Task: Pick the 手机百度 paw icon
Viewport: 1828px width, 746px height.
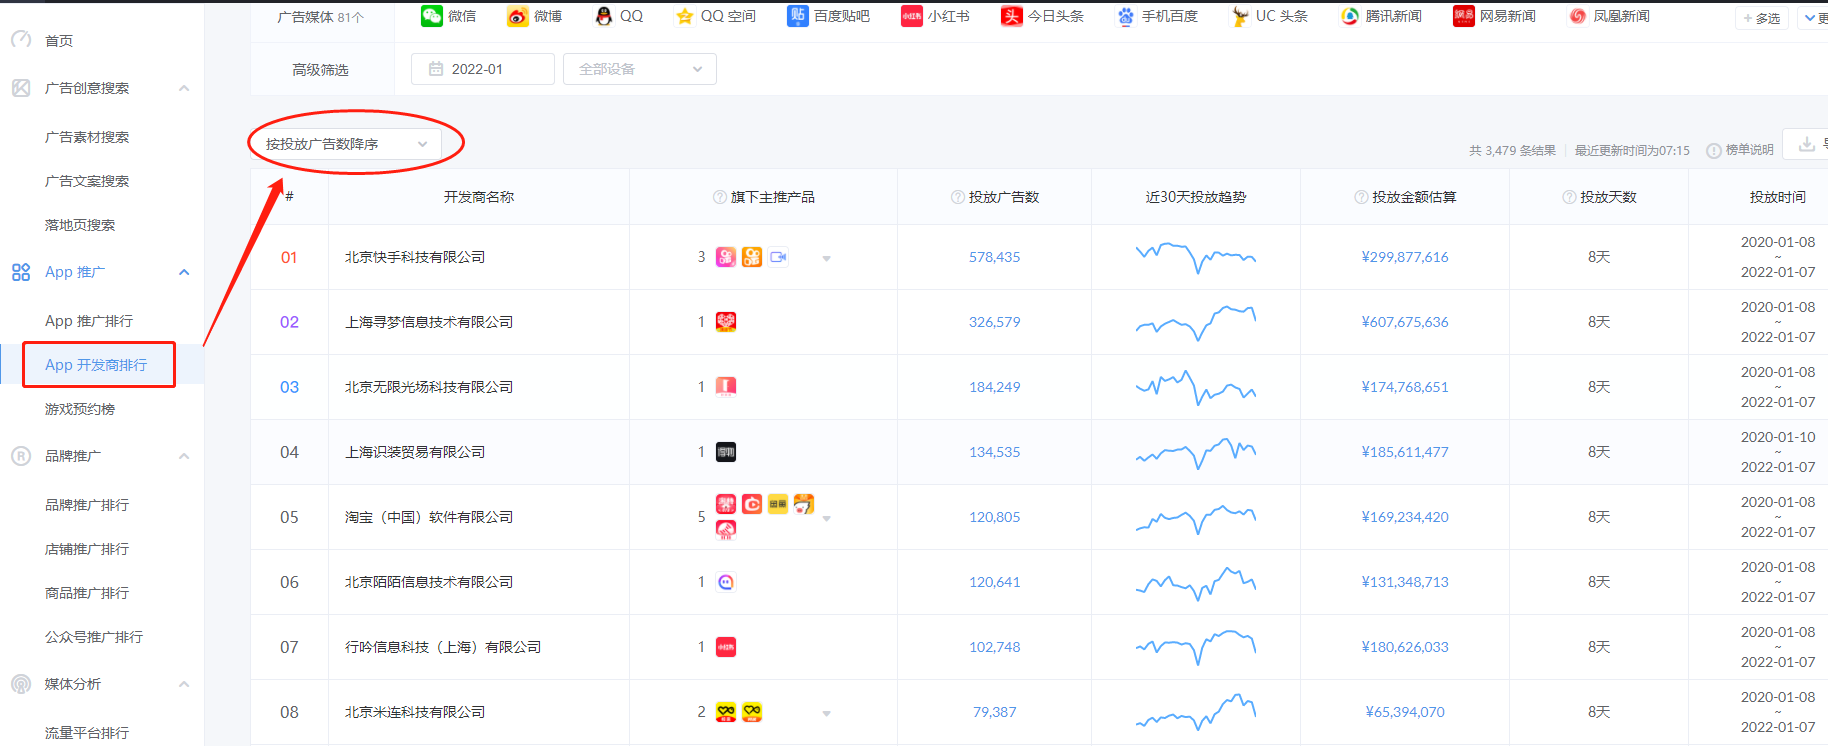Action: (x=1126, y=16)
